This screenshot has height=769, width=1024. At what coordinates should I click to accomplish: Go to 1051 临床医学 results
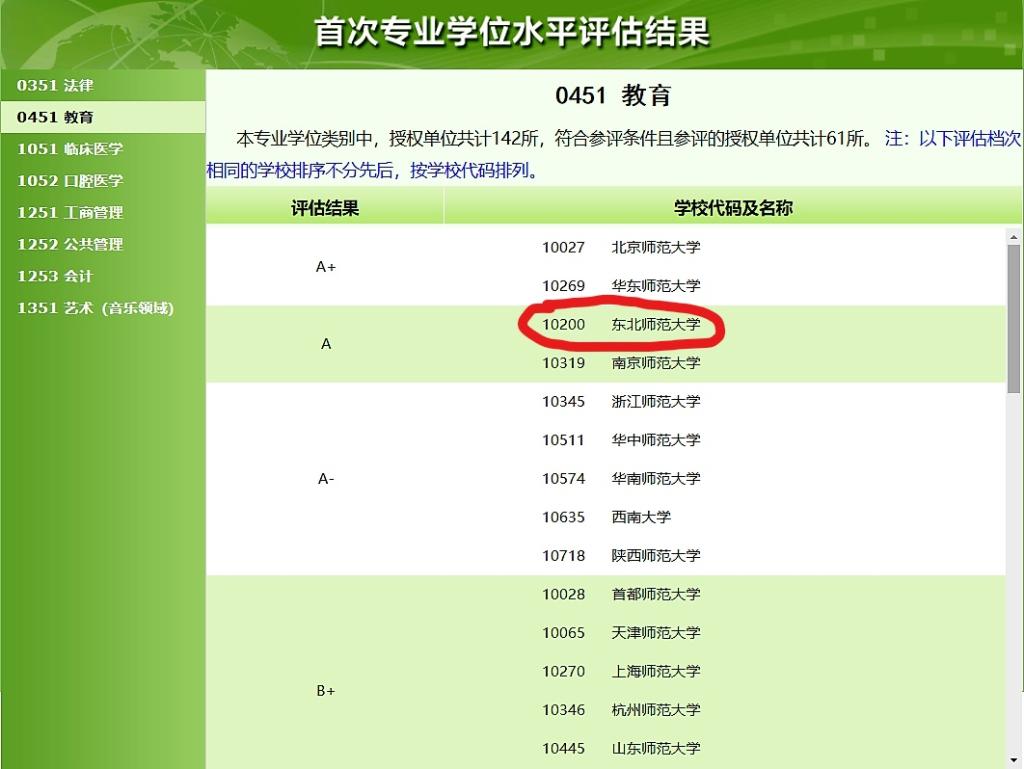70,149
